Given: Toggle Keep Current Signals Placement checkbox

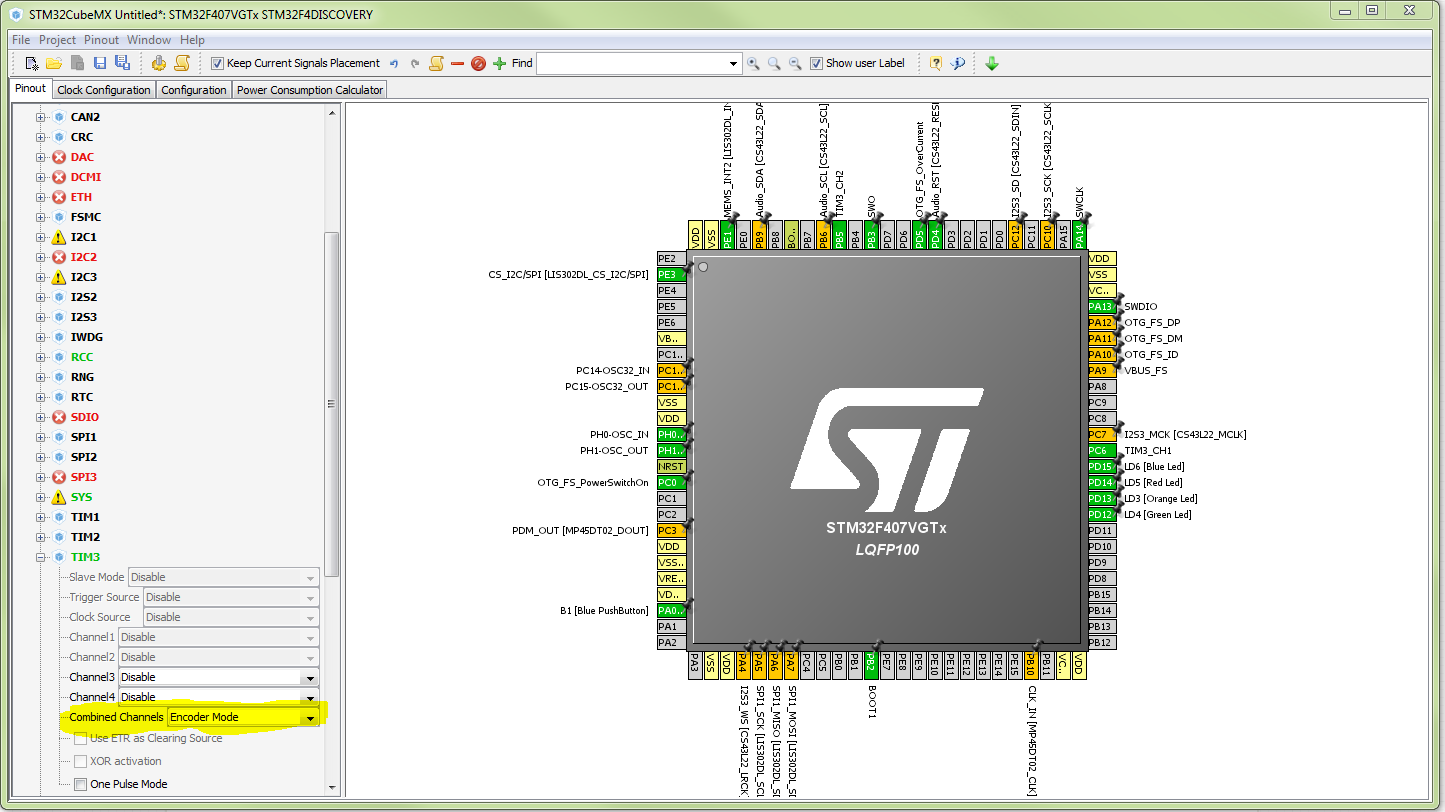Looking at the screenshot, I should point(217,63).
